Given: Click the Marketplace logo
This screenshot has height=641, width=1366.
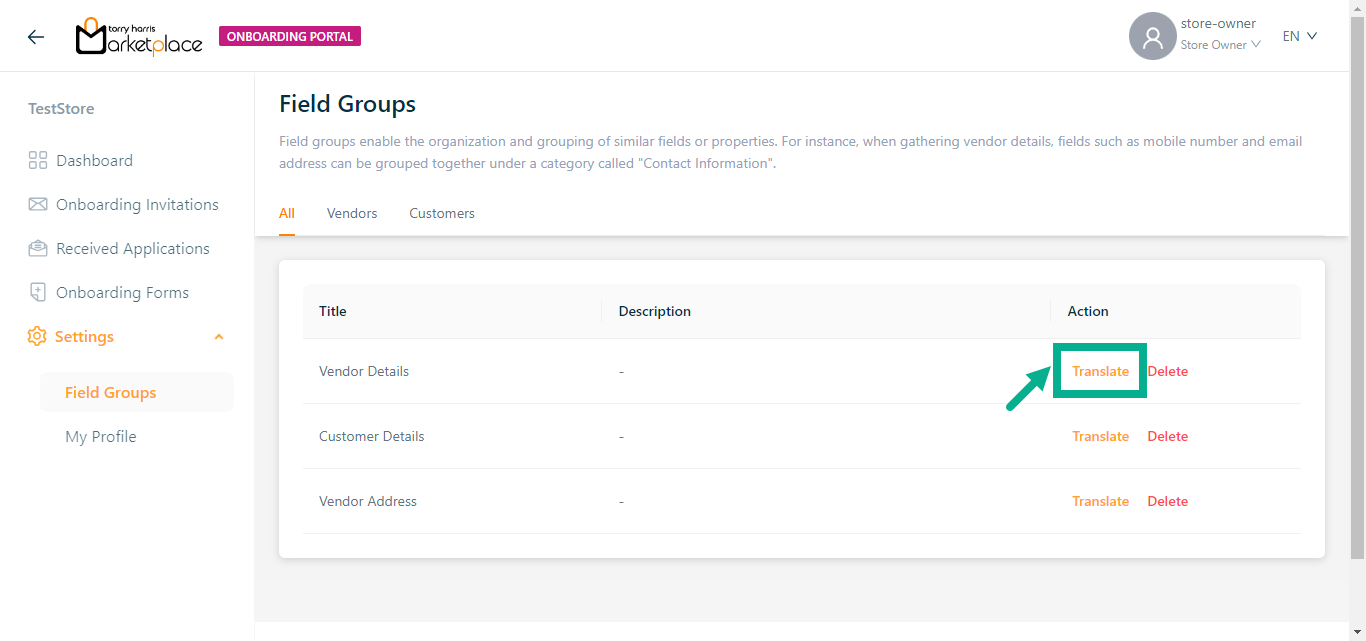Looking at the screenshot, I should pos(139,37).
